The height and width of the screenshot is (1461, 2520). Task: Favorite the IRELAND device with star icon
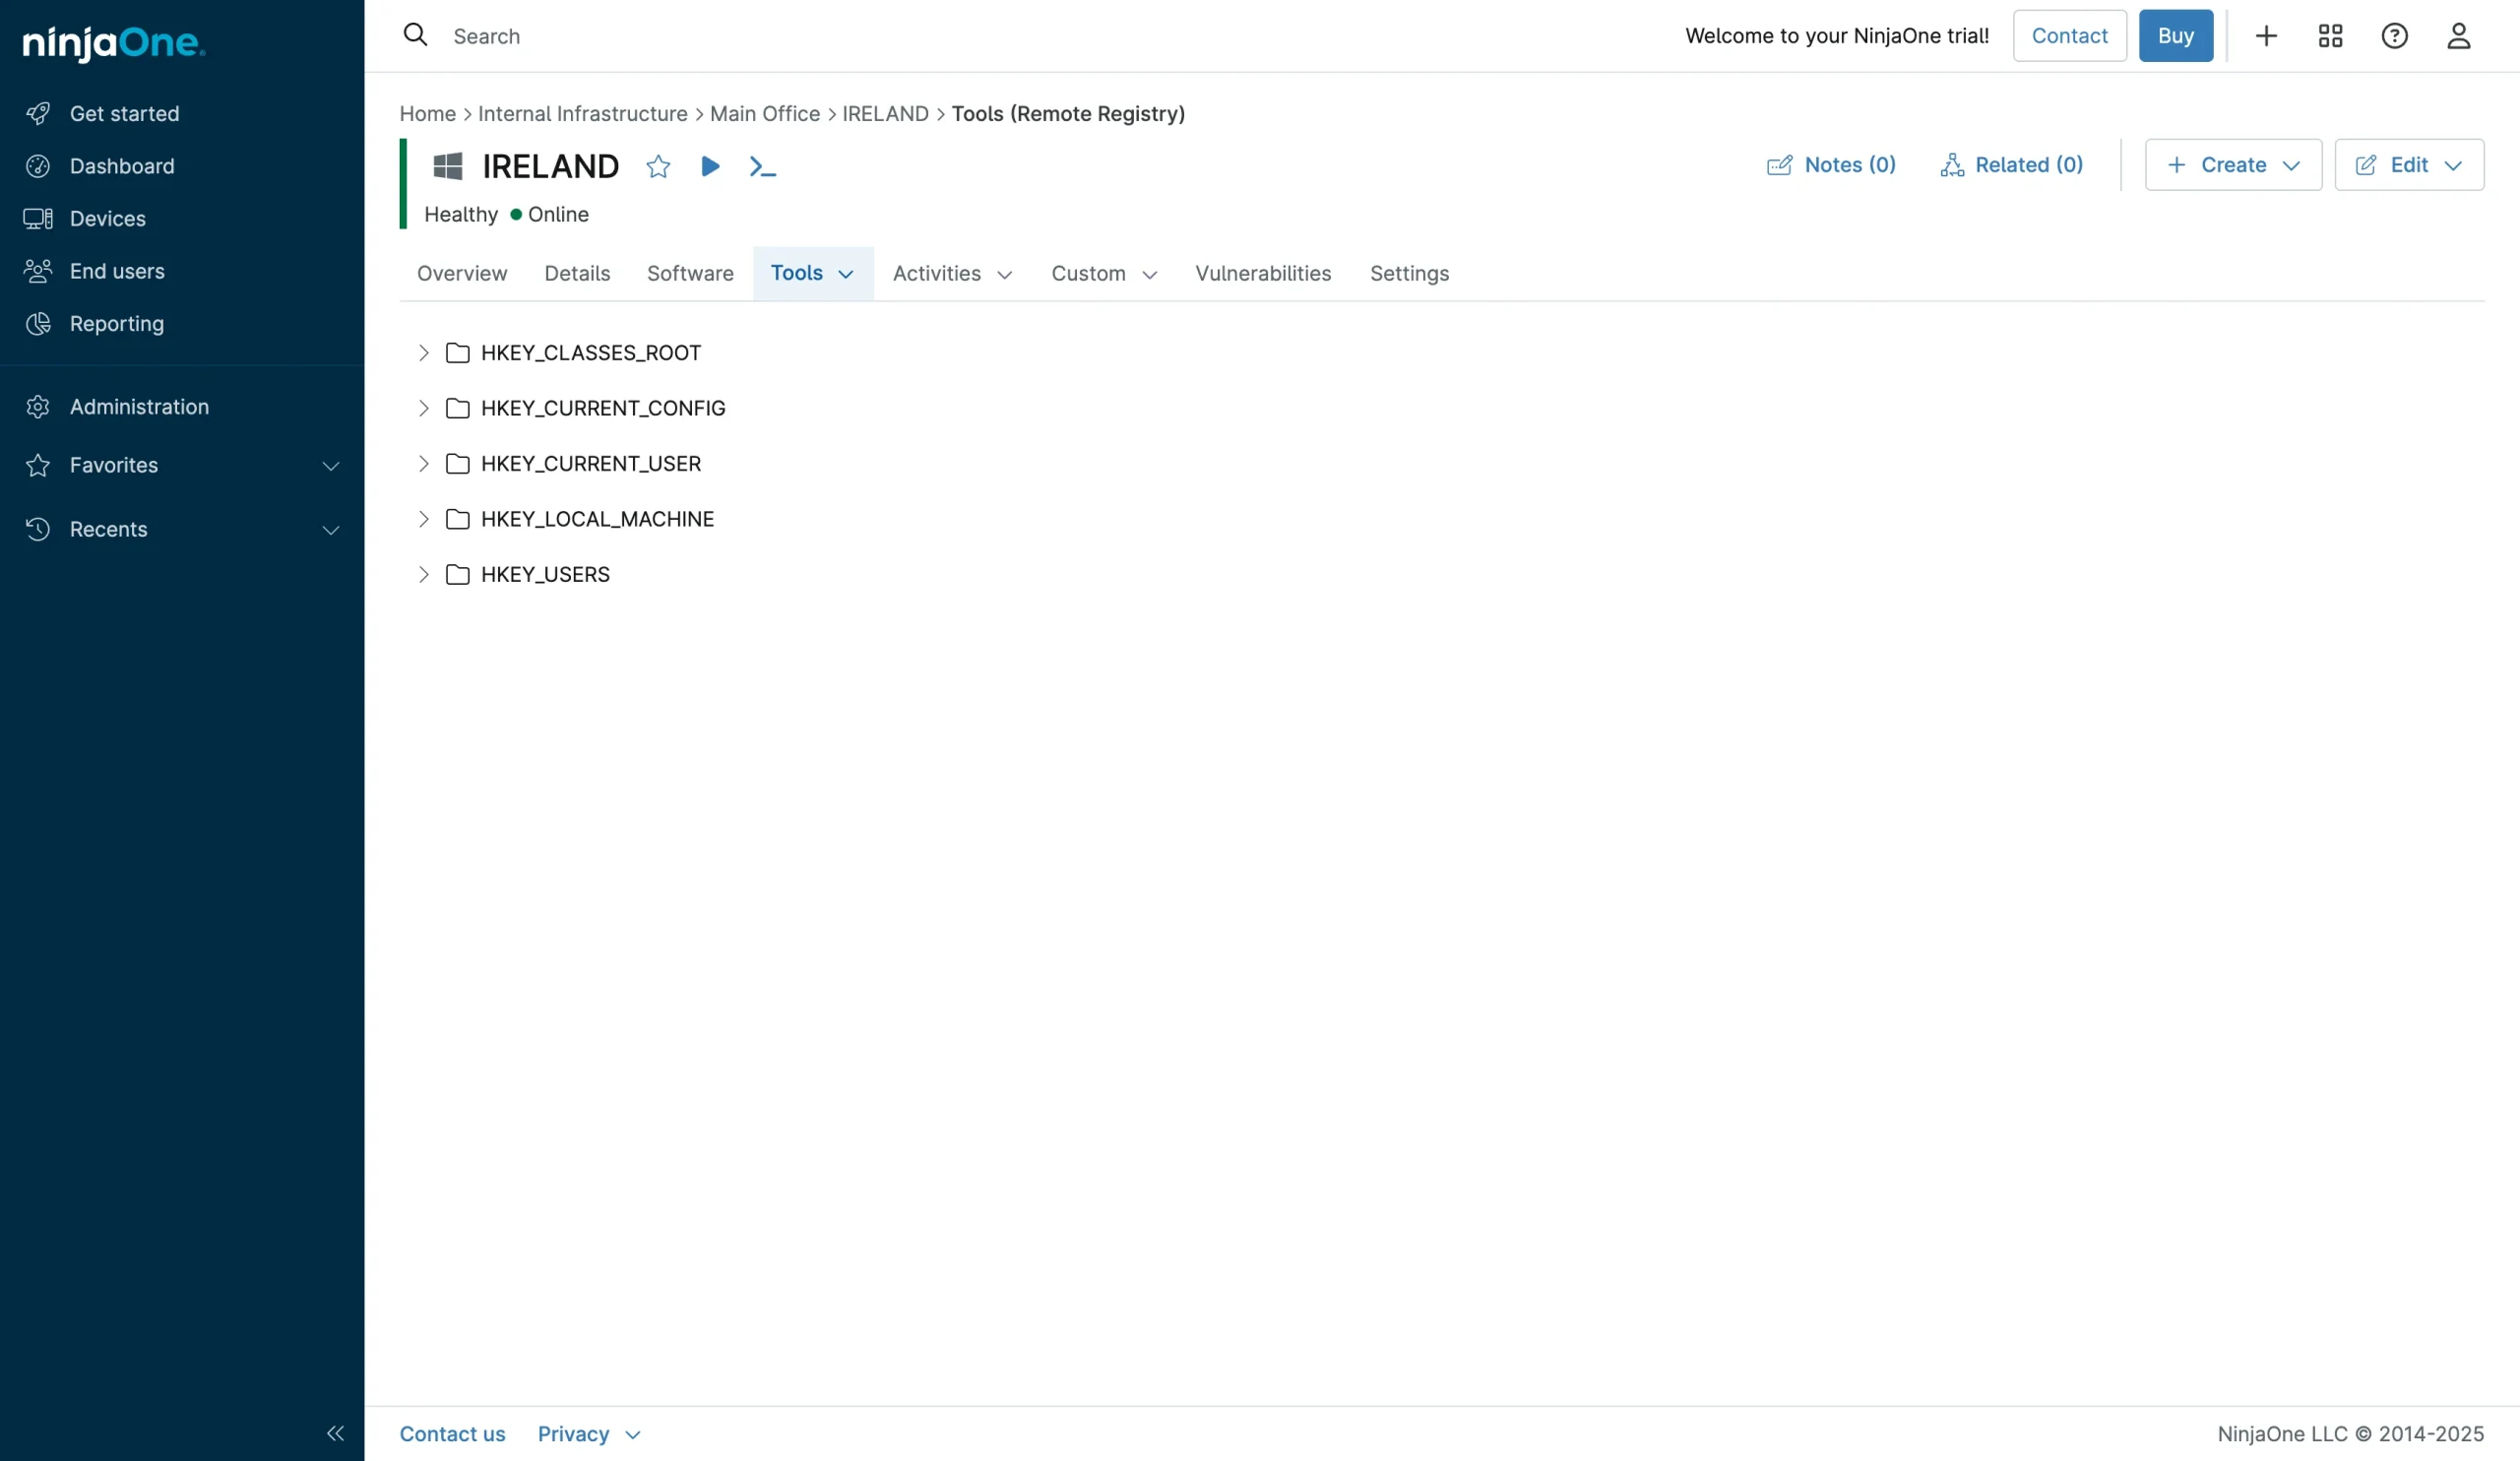tap(658, 166)
